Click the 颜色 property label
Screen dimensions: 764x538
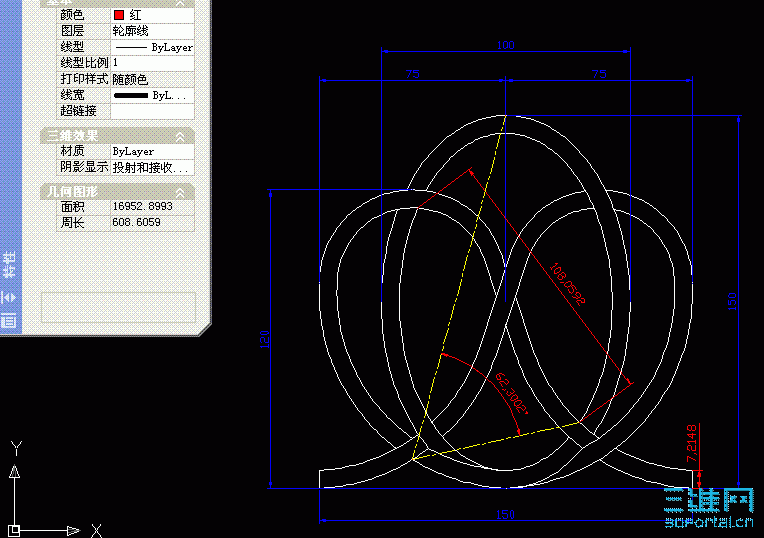pos(72,15)
